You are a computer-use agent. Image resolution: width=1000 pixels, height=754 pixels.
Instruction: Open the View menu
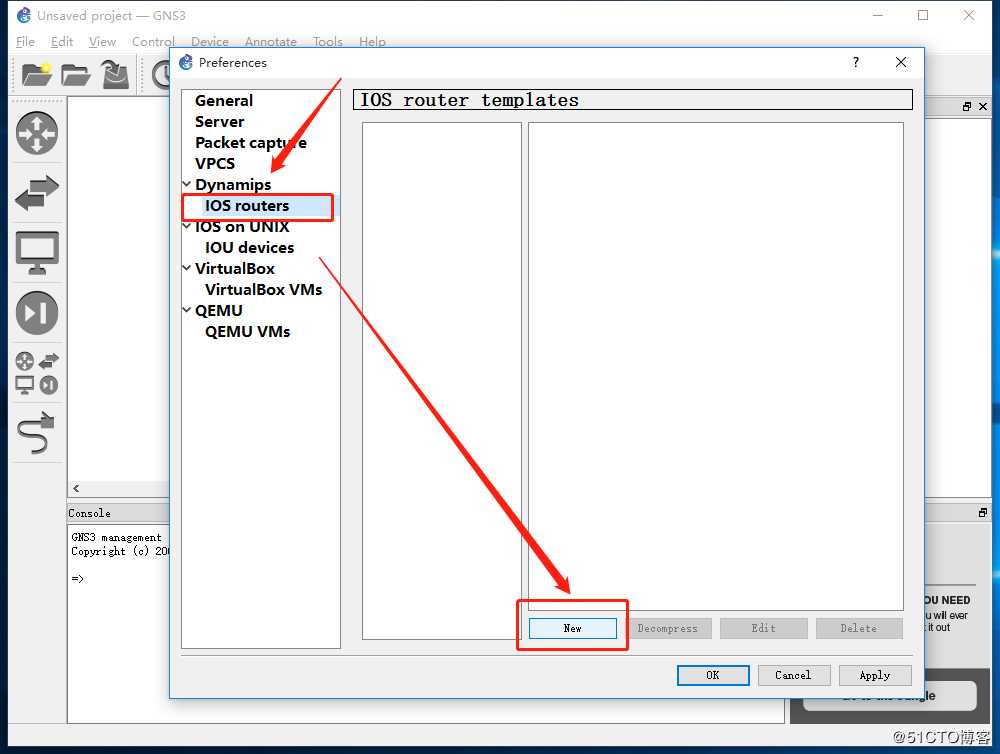[102, 41]
